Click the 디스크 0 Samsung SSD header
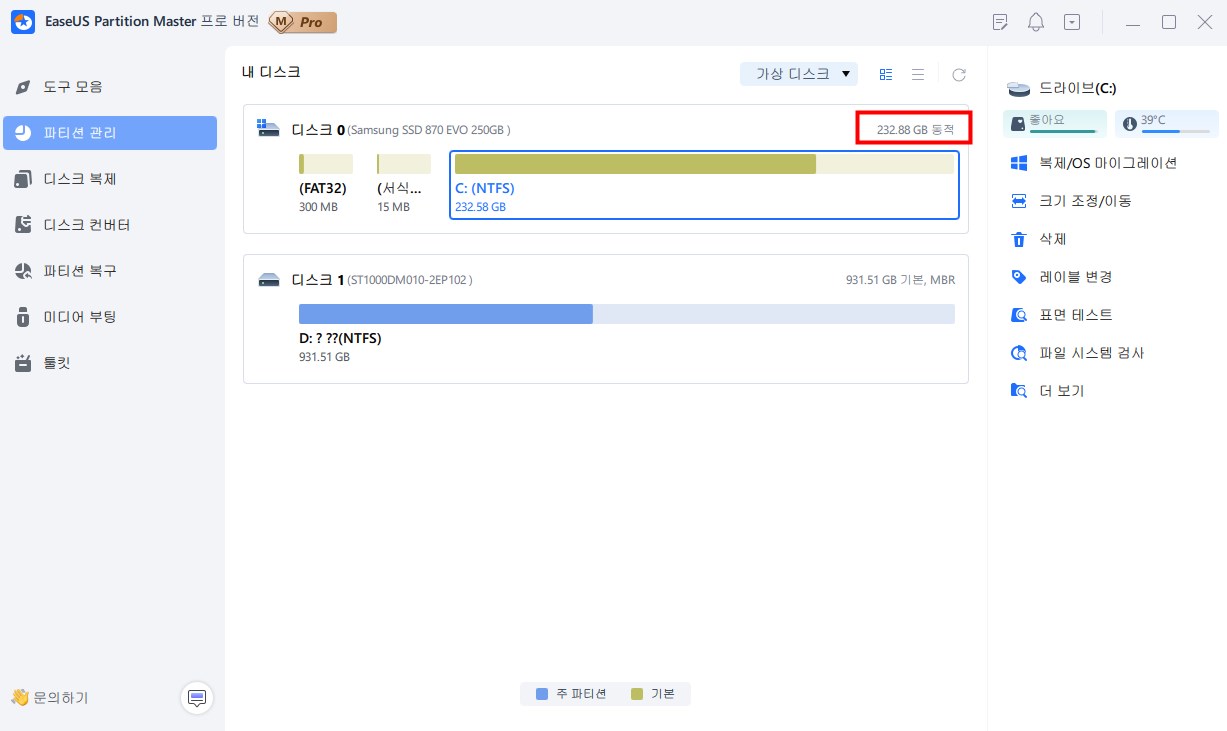Viewport: 1227px width, 731px height. [401, 130]
